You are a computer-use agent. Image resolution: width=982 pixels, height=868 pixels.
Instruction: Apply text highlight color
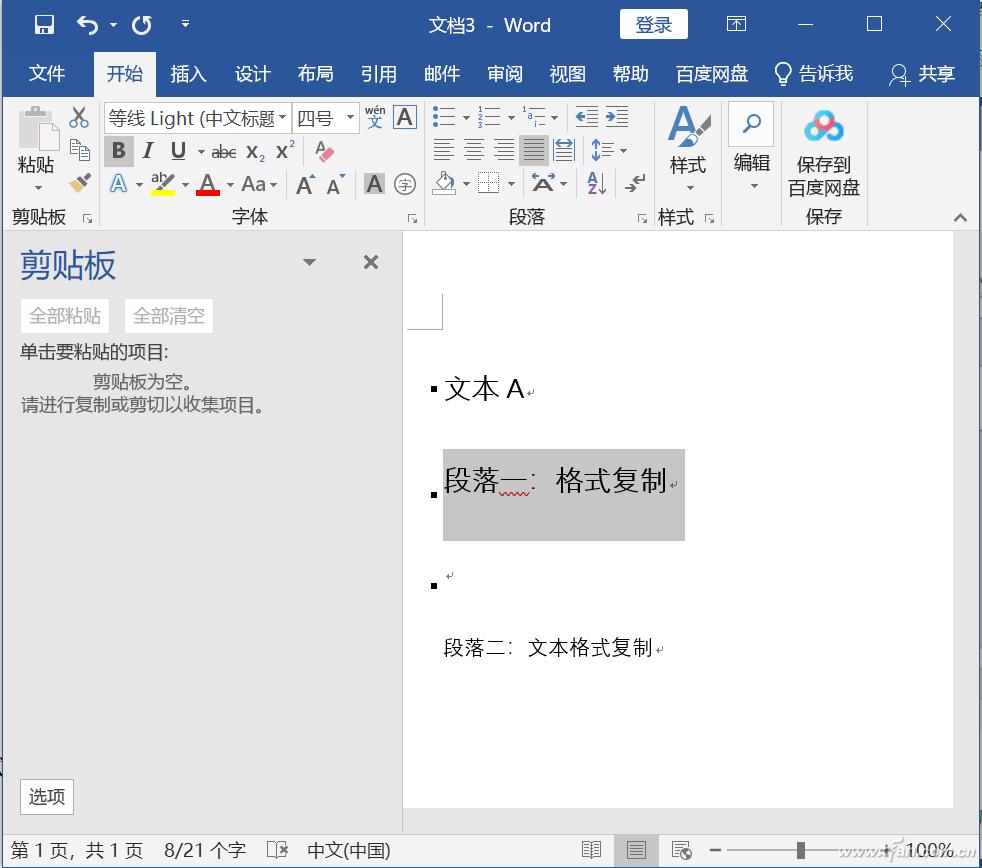[x=161, y=182]
